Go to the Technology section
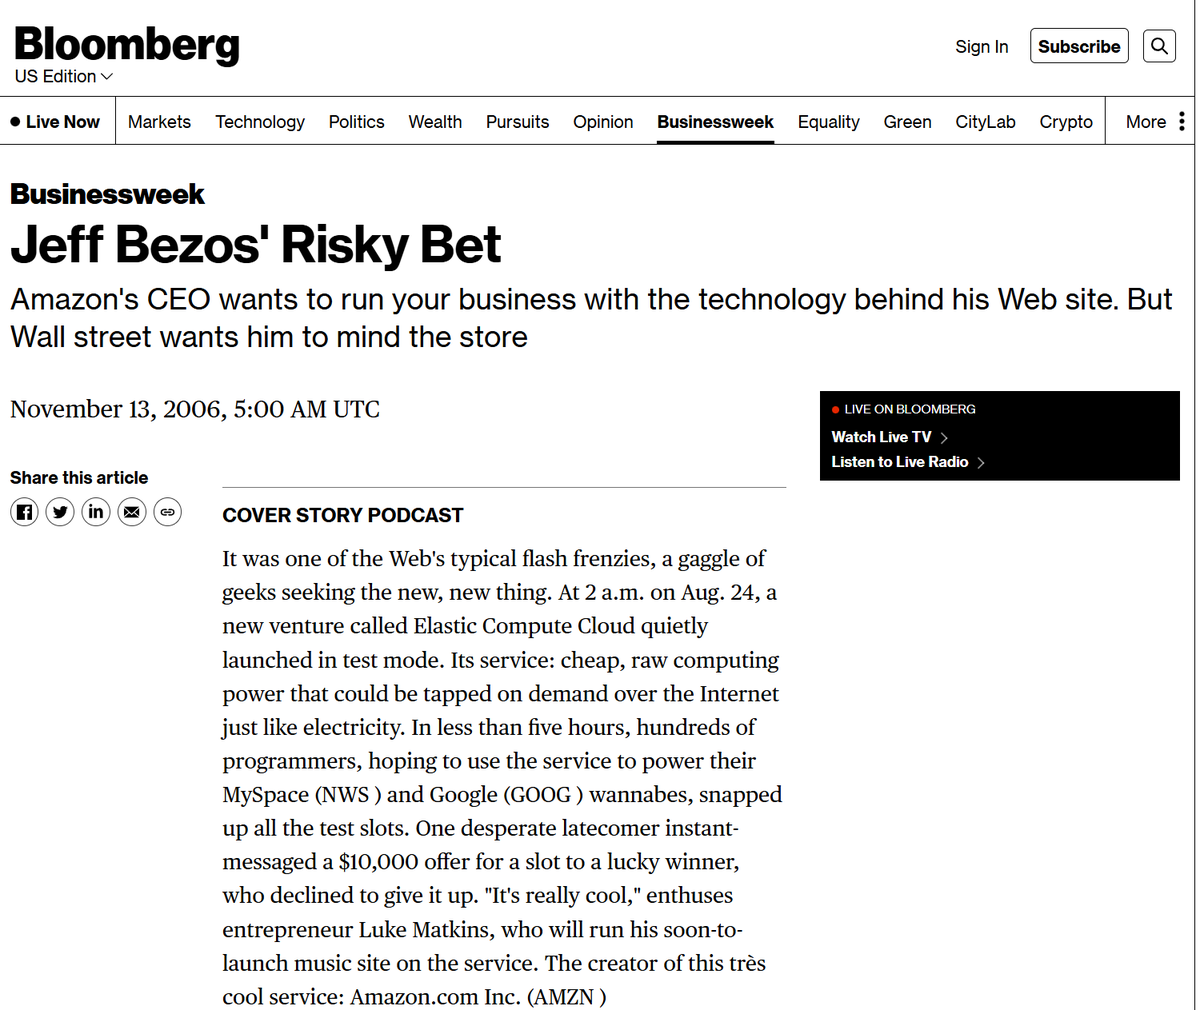 260,122
